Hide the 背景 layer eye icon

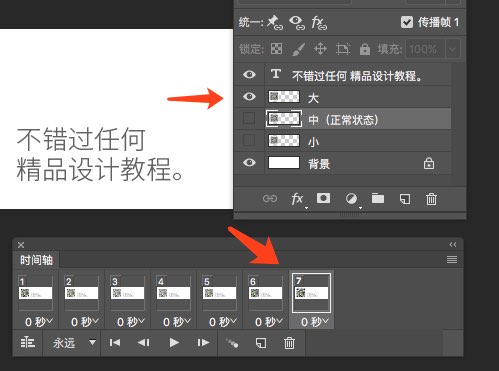click(x=249, y=163)
